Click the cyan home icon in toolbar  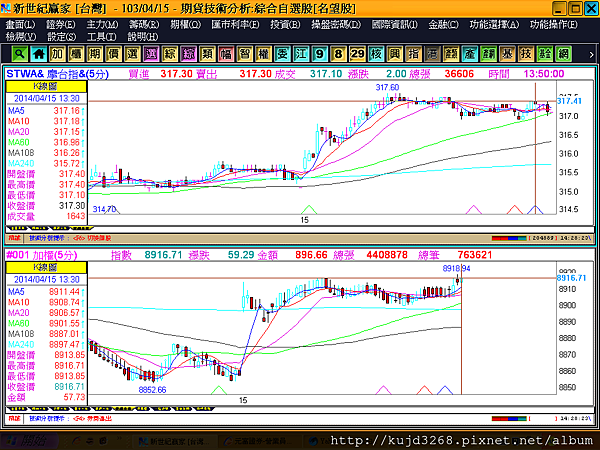click(38, 54)
